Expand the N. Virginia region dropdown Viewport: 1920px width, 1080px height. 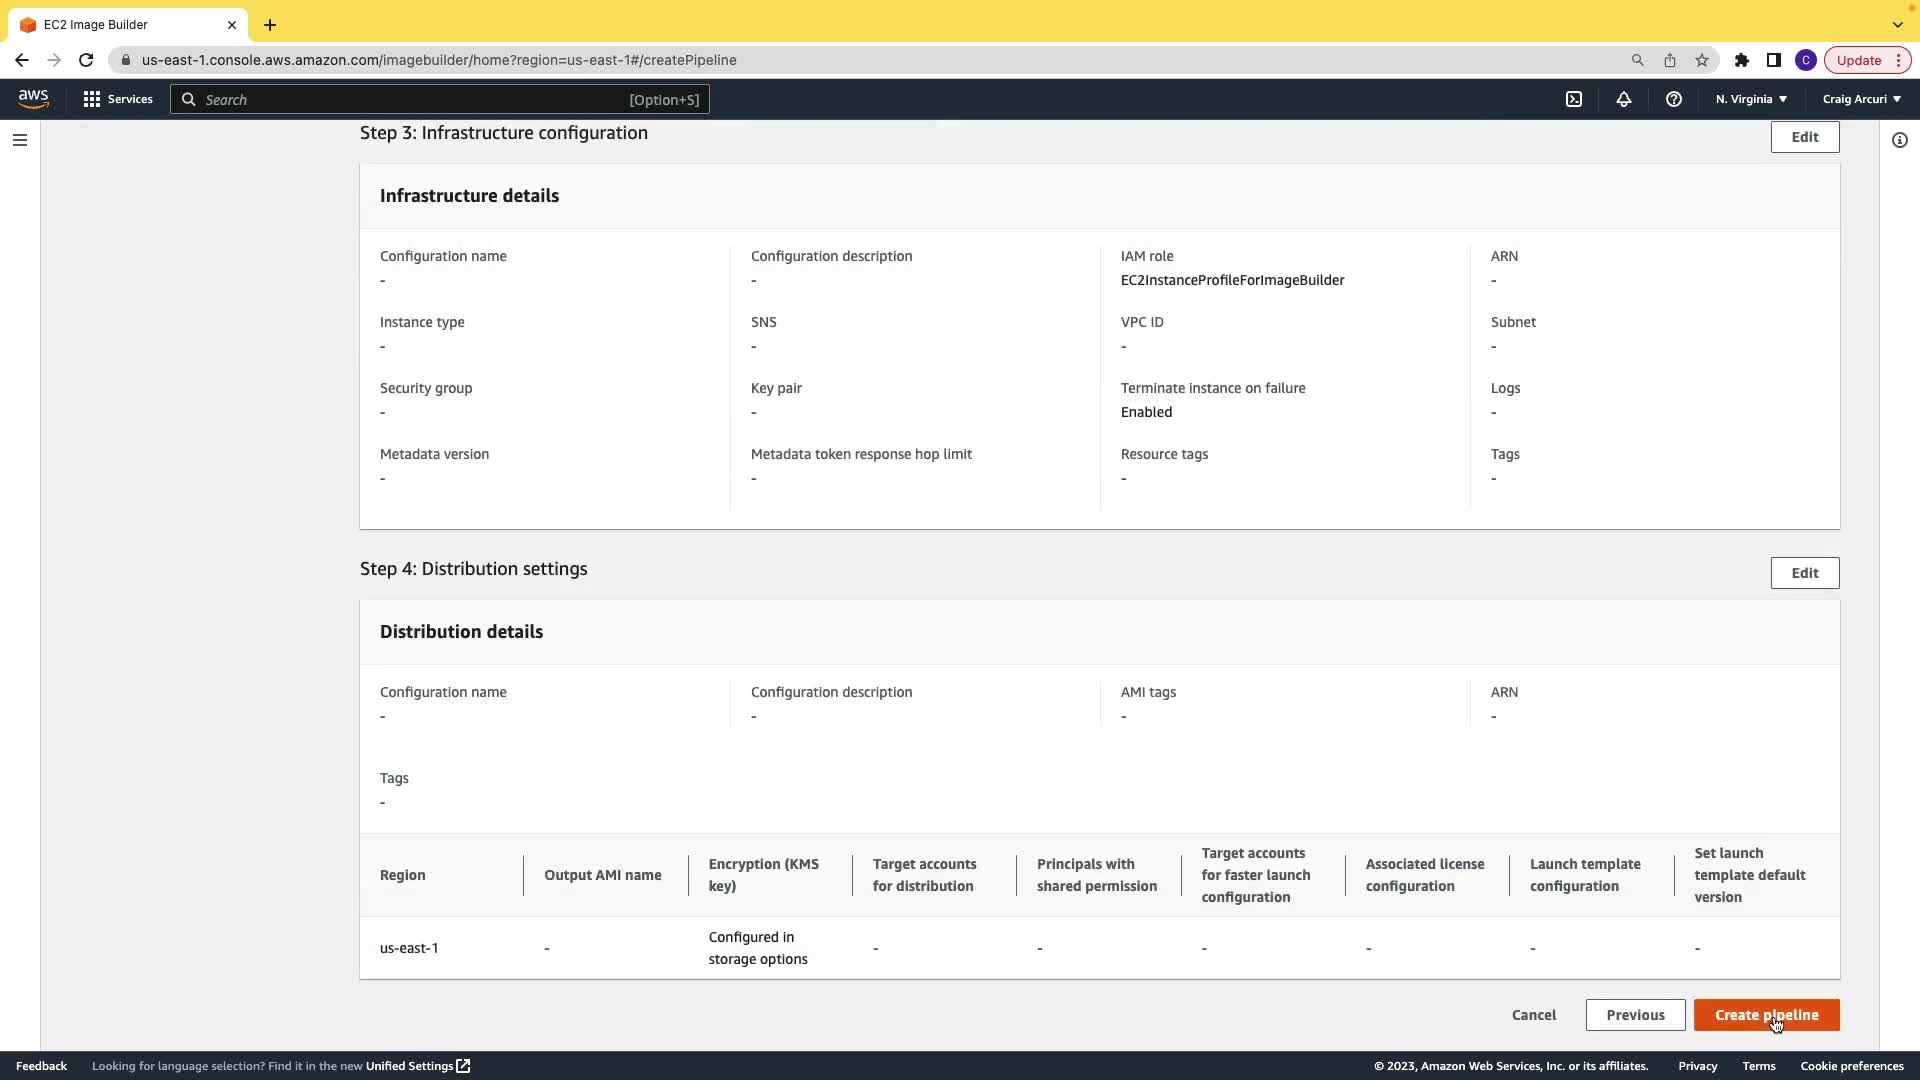(x=1751, y=99)
